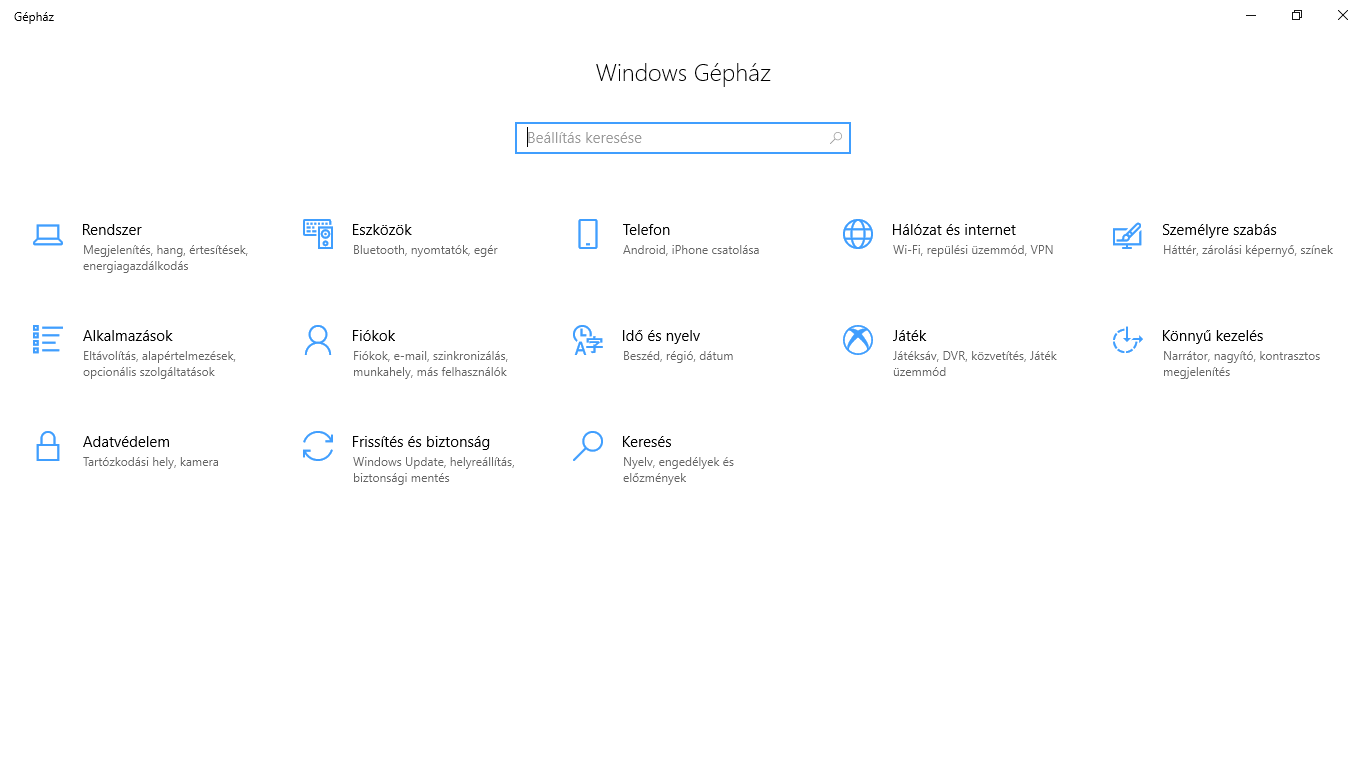Viewport: 1366px width, 768px height.
Task: Click text "Android, iPhone csatolása"
Action: 691,250
